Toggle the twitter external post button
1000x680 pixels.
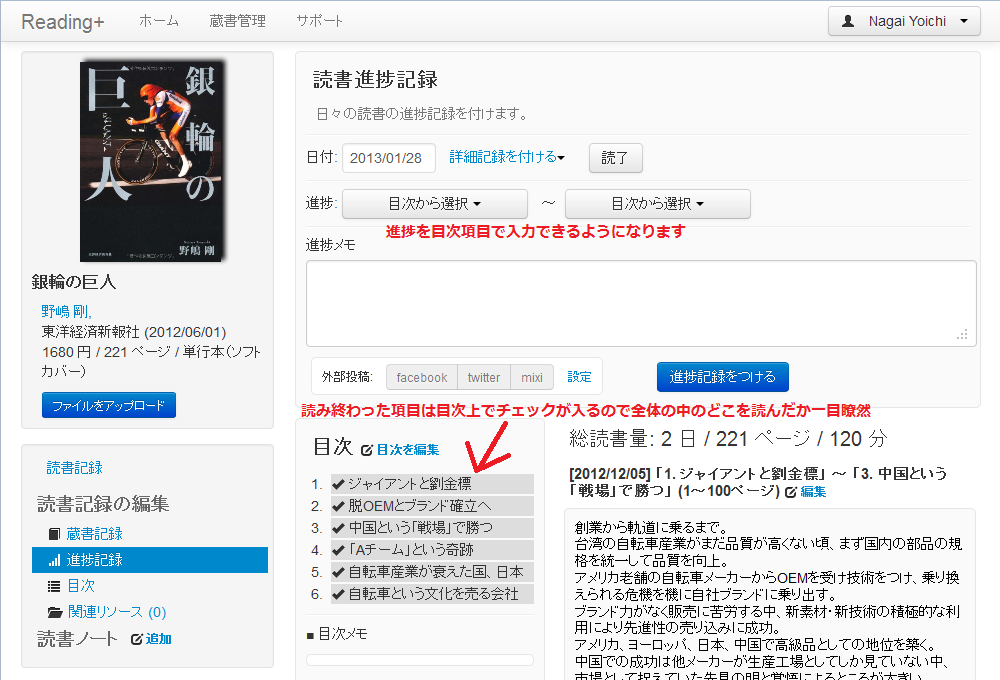[x=484, y=377]
